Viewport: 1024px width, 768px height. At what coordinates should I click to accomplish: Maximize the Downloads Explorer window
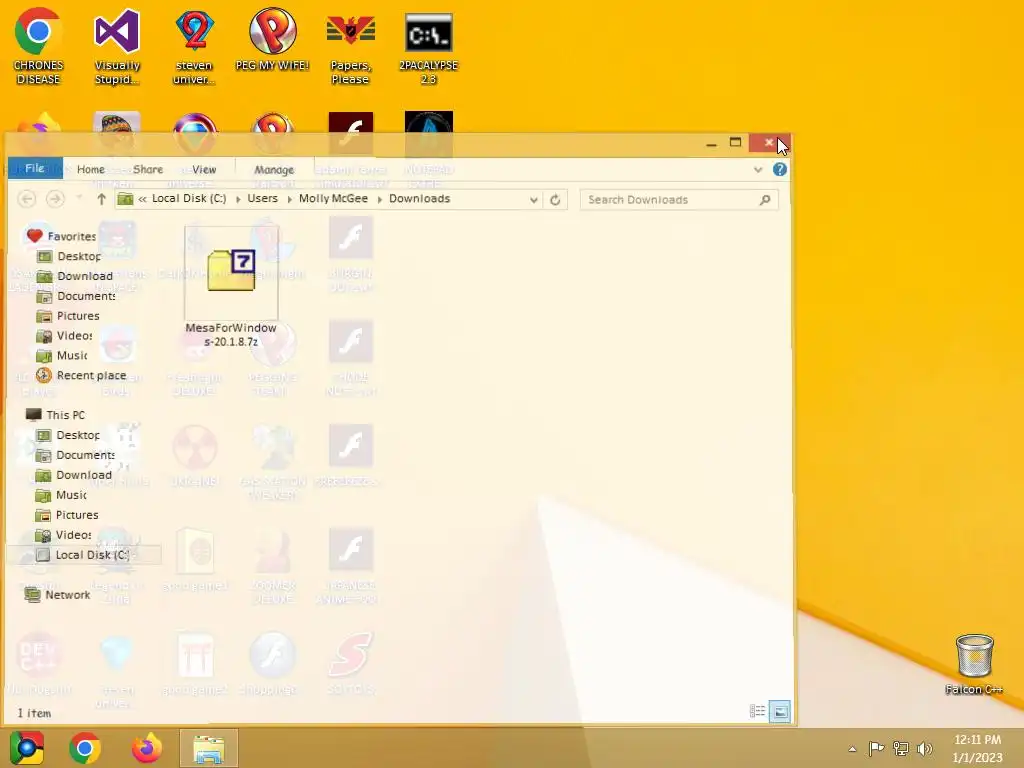click(x=735, y=142)
